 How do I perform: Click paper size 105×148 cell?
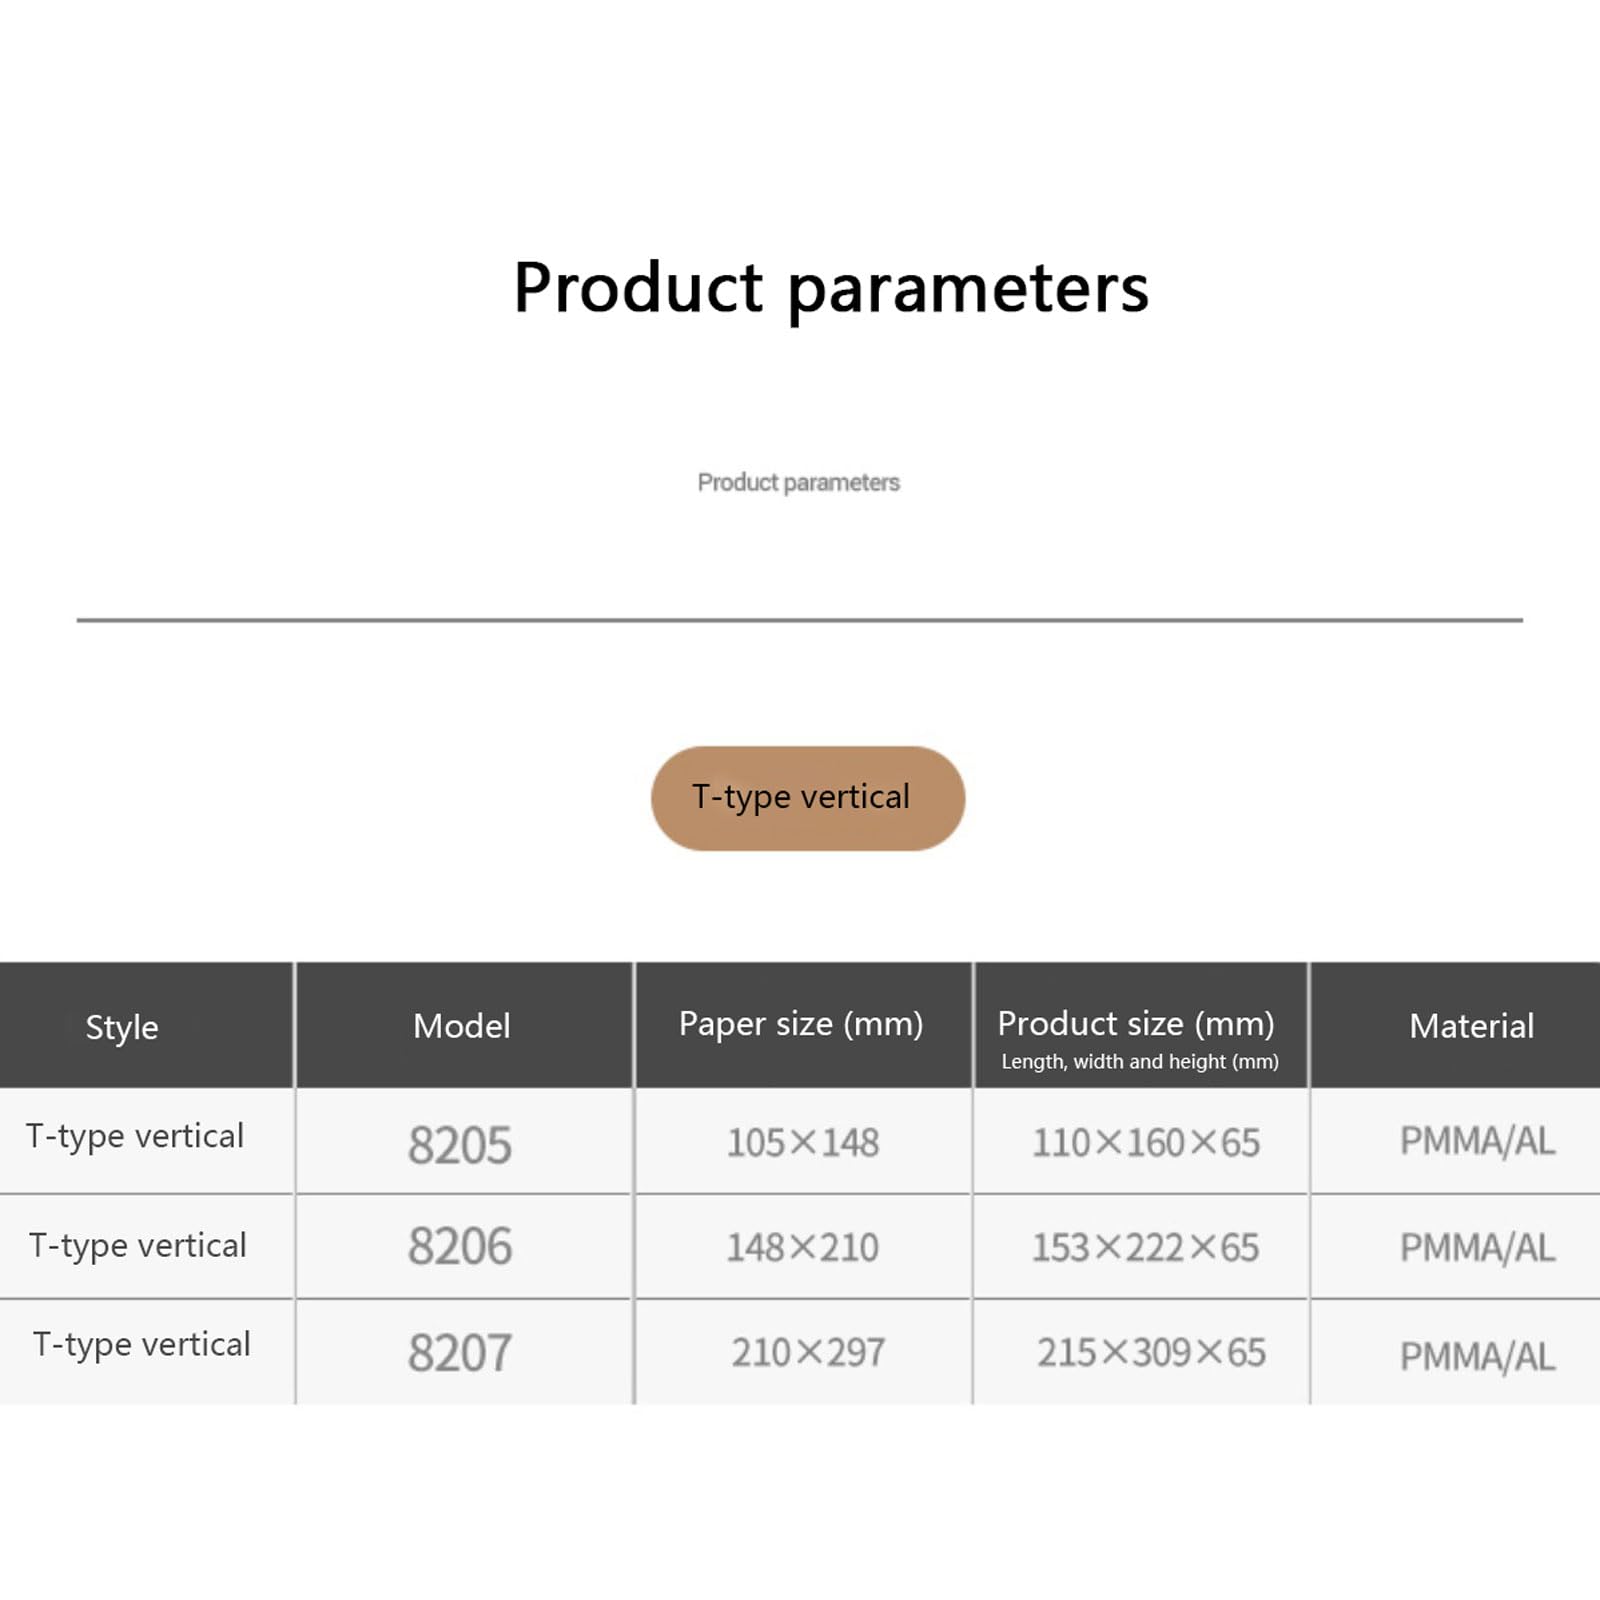click(803, 1141)
